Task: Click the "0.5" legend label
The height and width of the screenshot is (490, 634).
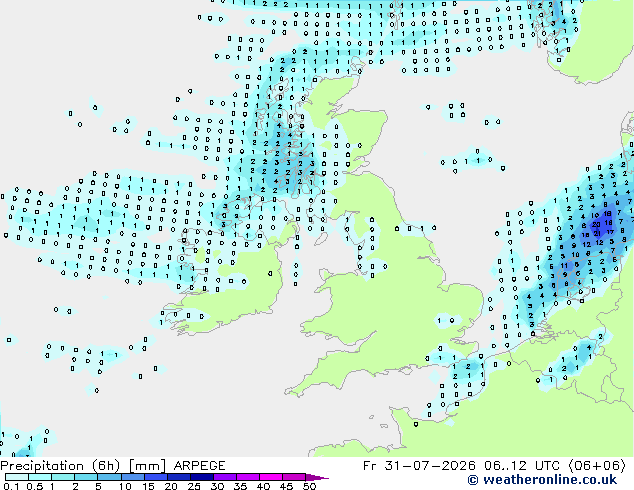Action: (35, 486)
